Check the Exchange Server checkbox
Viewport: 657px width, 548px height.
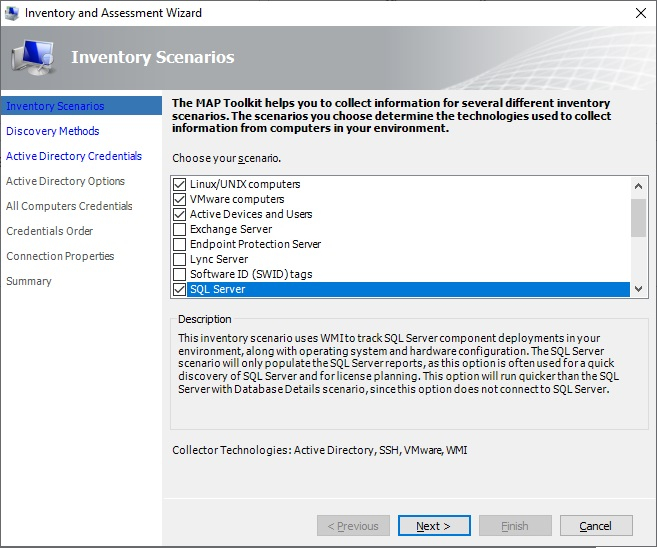tap(179, 230)
